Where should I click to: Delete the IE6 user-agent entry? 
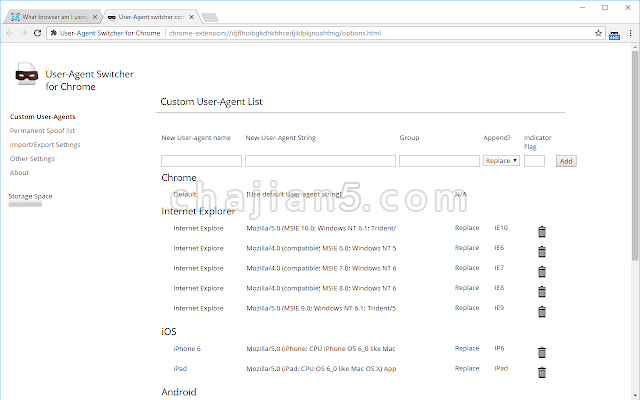[x=542, y=252]
